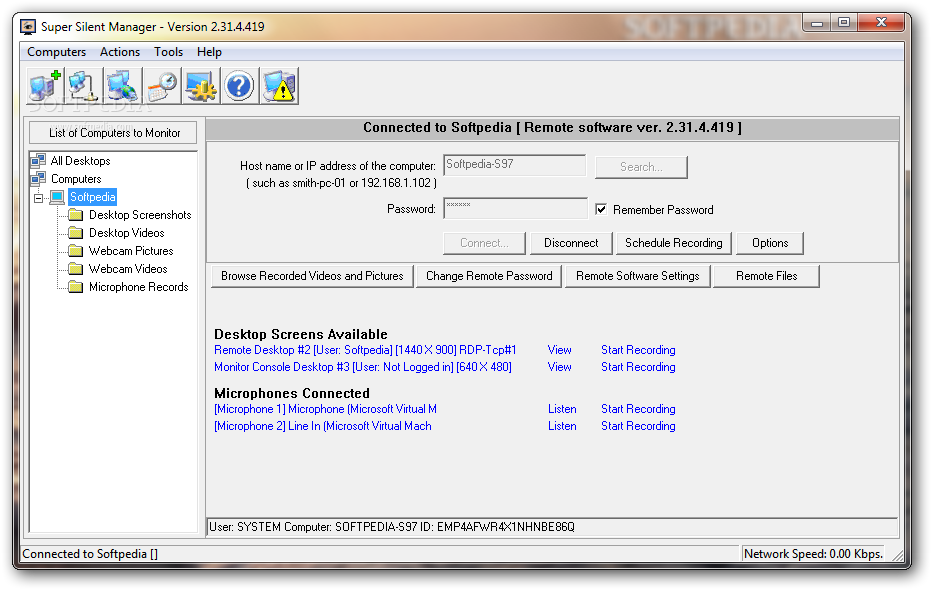932x590 pixels.
Task: Click the 'Desktop Screens Available' heading
Action: pyautogui.click(x=301, y=334)
